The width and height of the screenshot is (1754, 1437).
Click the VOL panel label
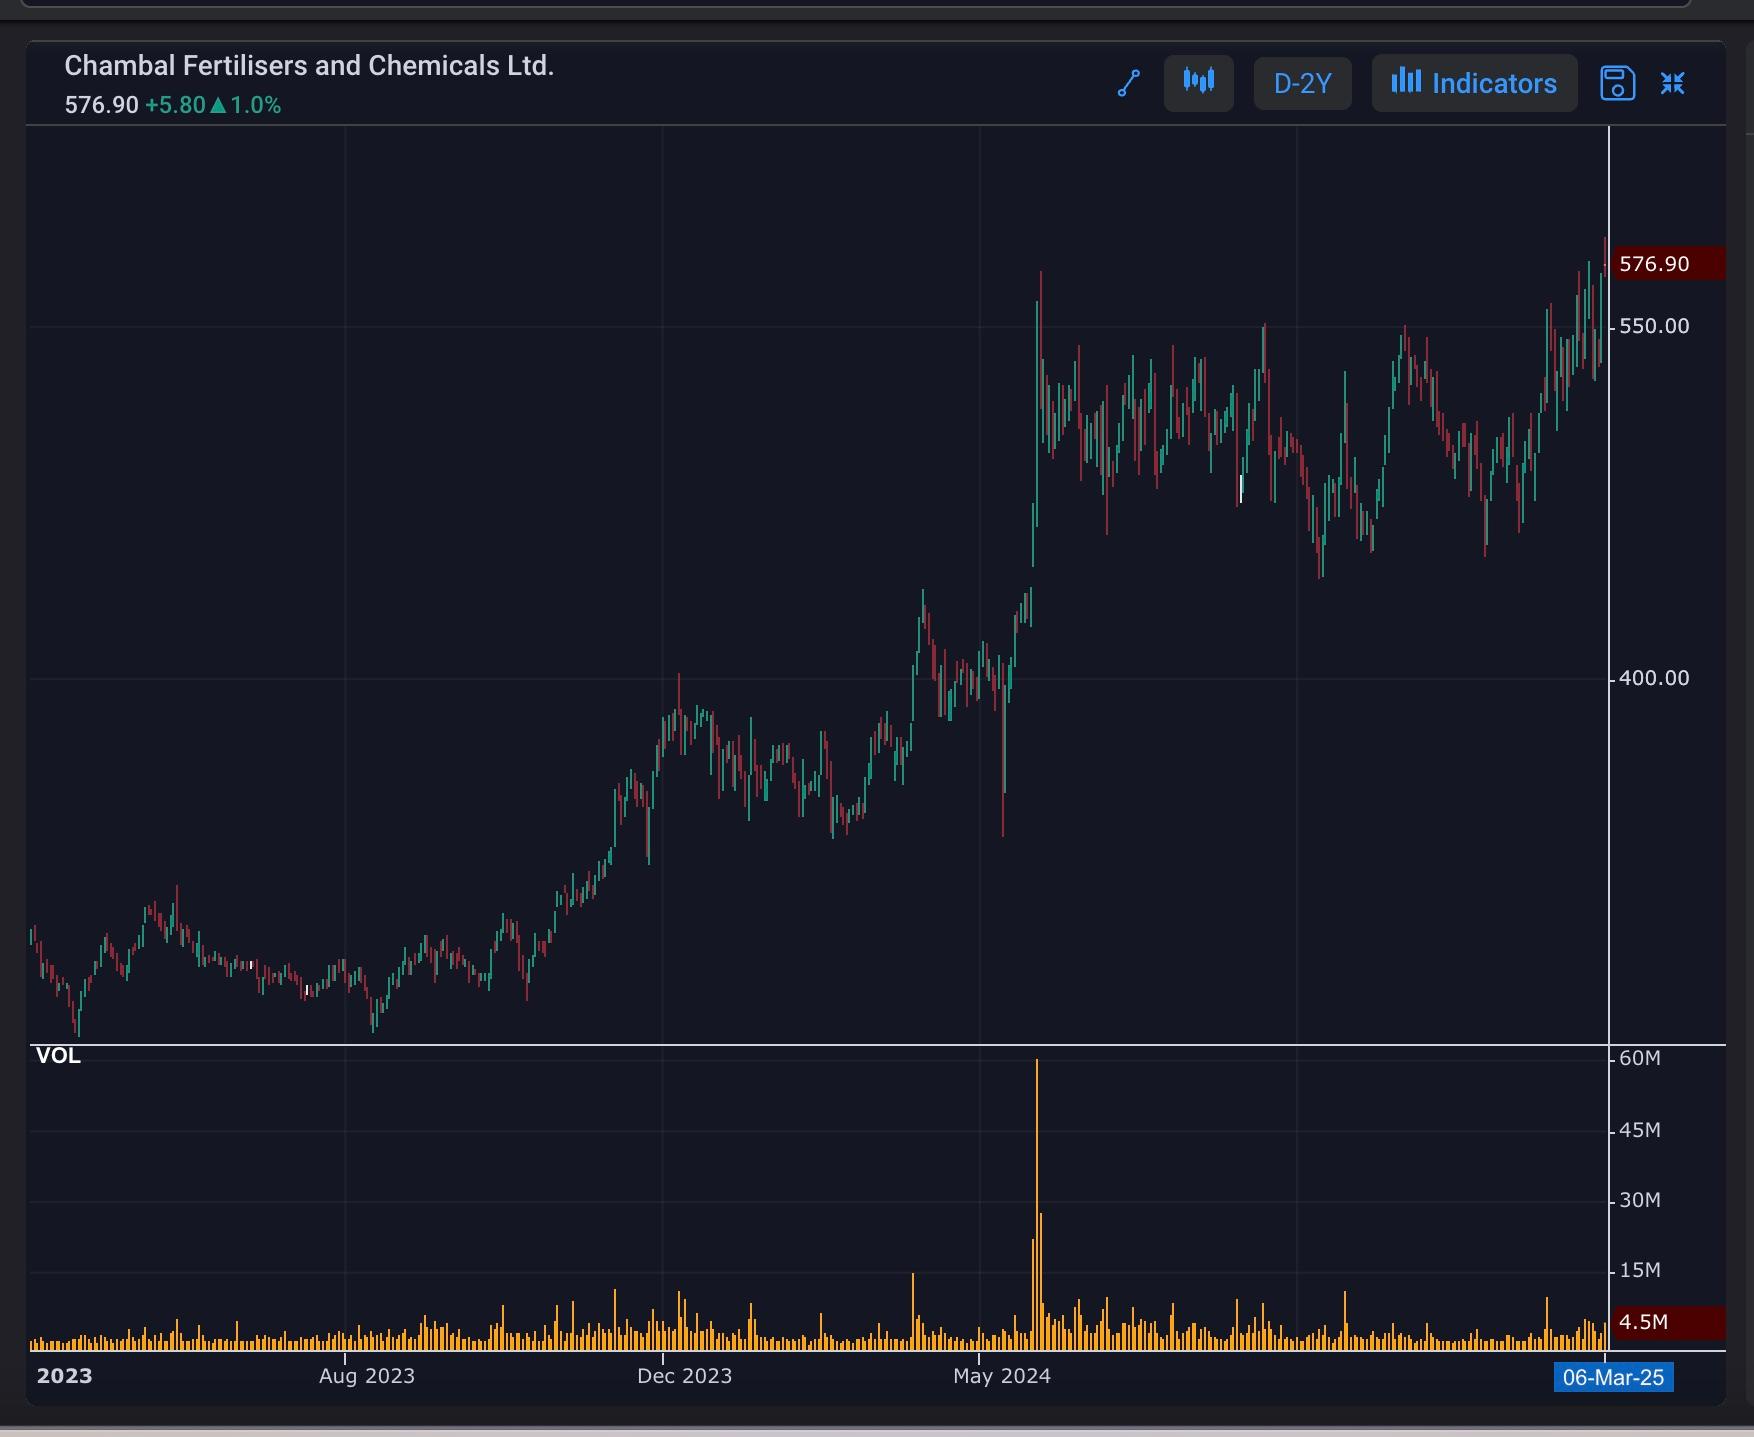(x=58, y=1056)
